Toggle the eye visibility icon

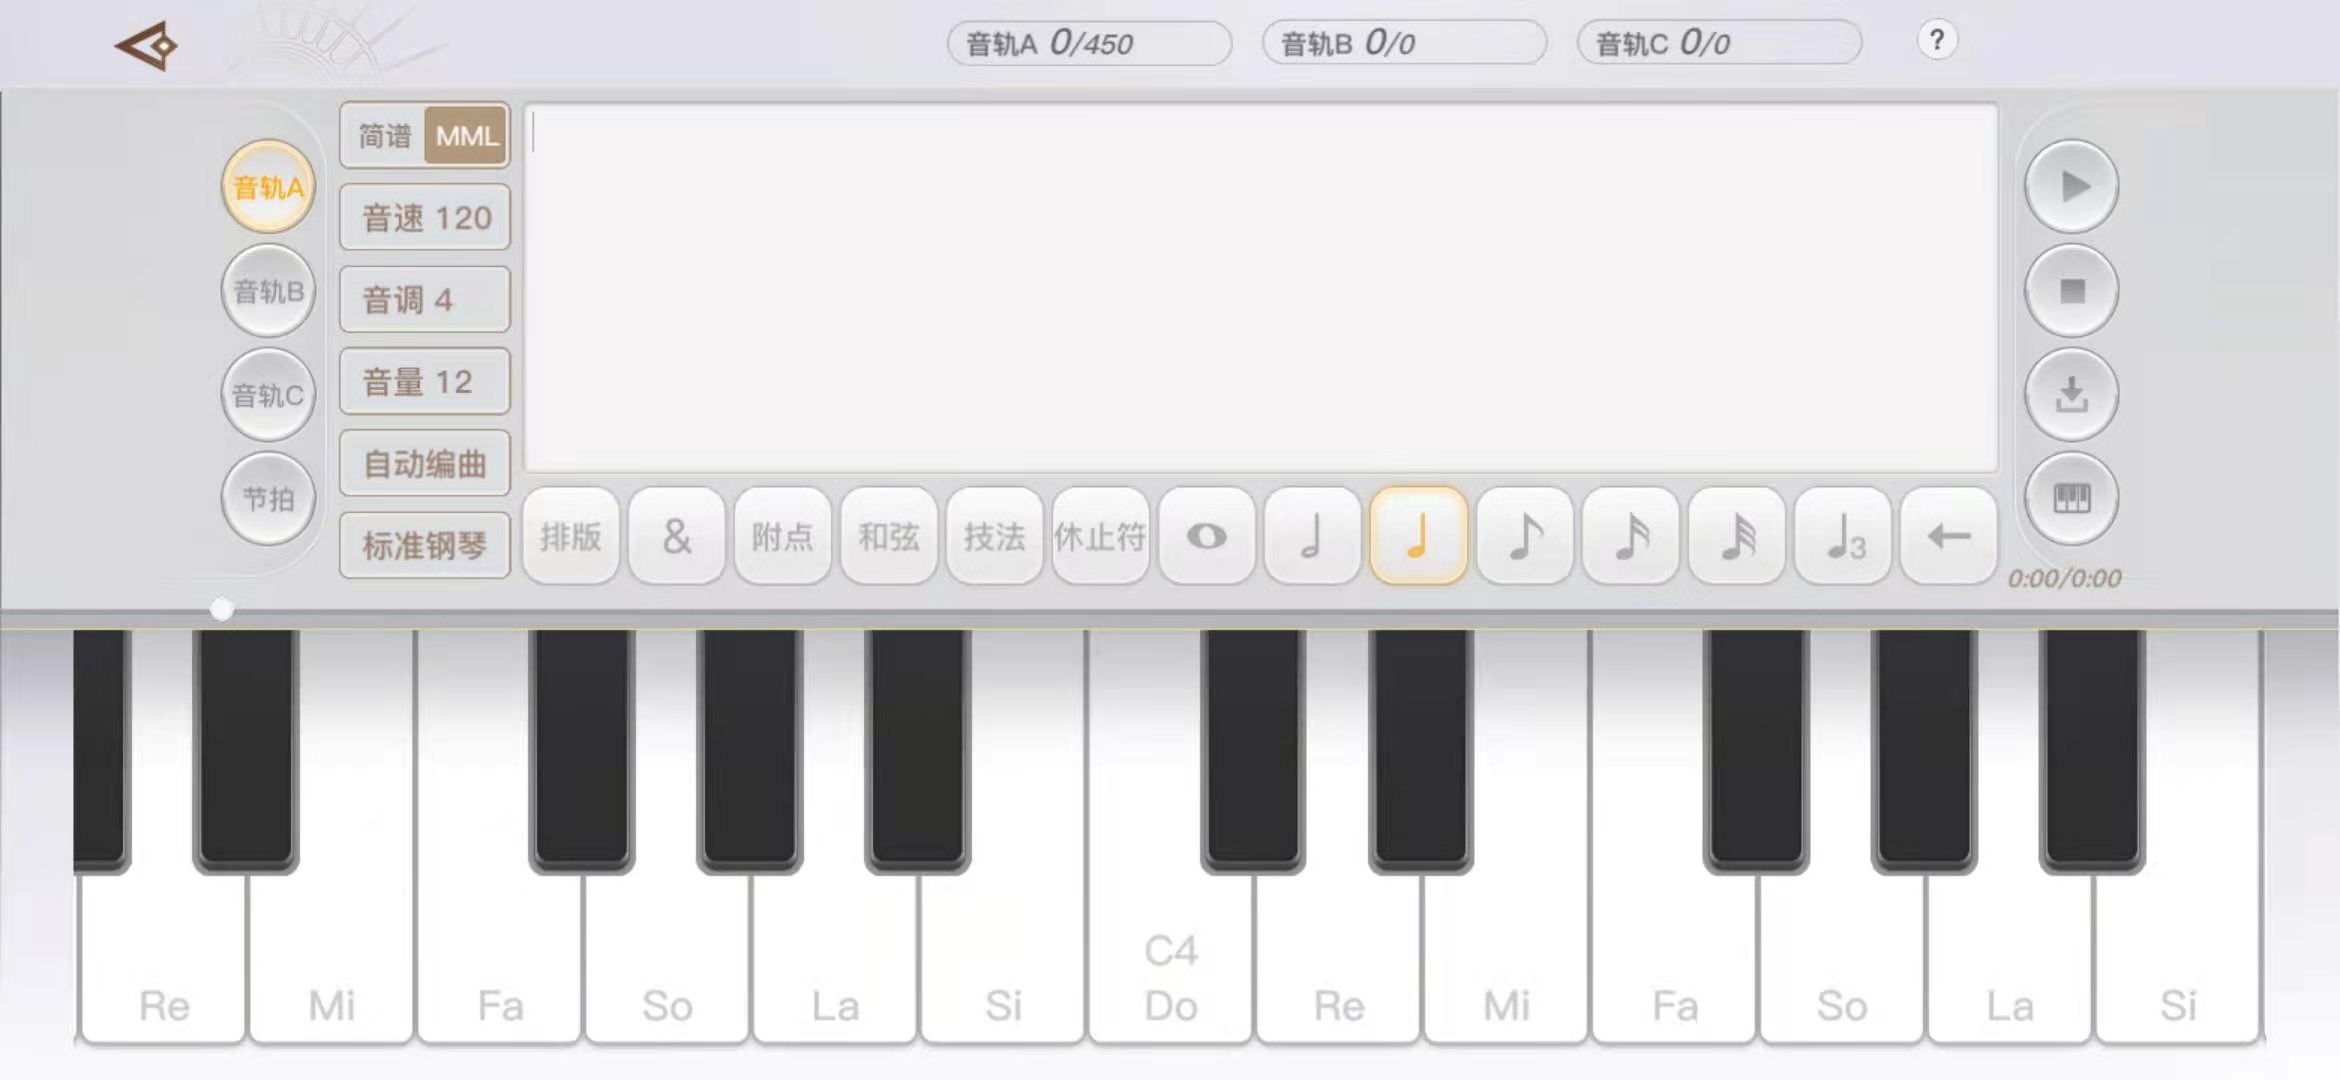pos(1206,537)
